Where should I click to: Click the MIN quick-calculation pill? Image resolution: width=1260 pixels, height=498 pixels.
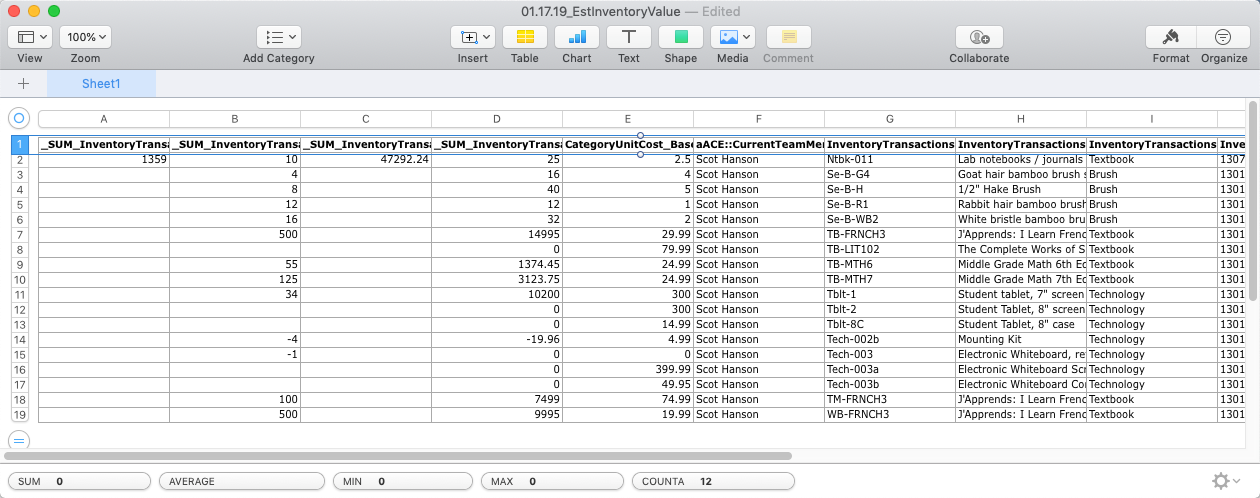pos(403,481)
